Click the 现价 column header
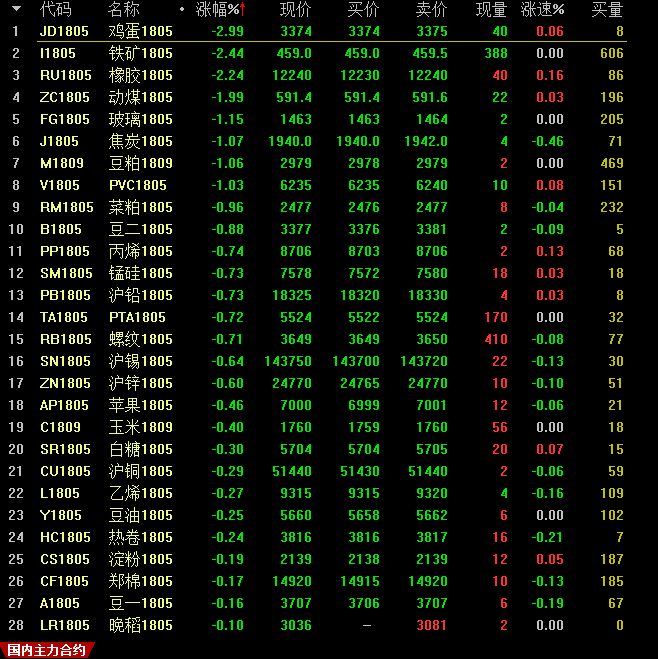The height and width of the screenshot is (659, 658). pyautogui.click(x=295, y=10)
